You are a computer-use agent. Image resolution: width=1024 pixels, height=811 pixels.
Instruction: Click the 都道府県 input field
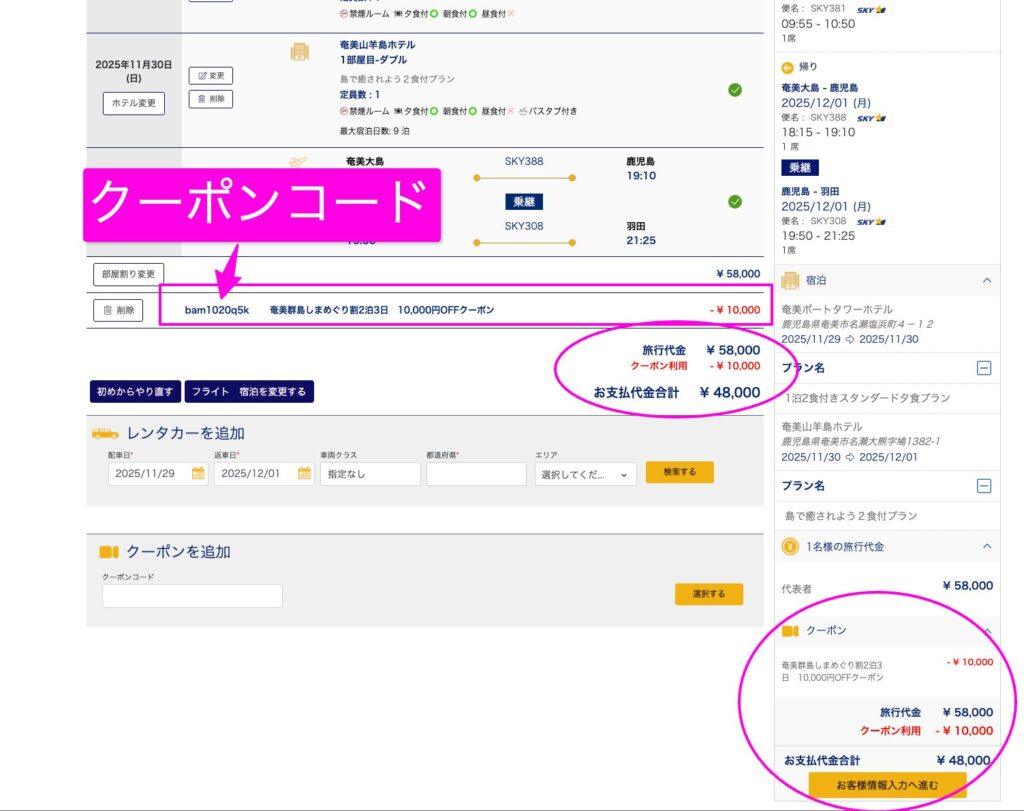point(476,473)
